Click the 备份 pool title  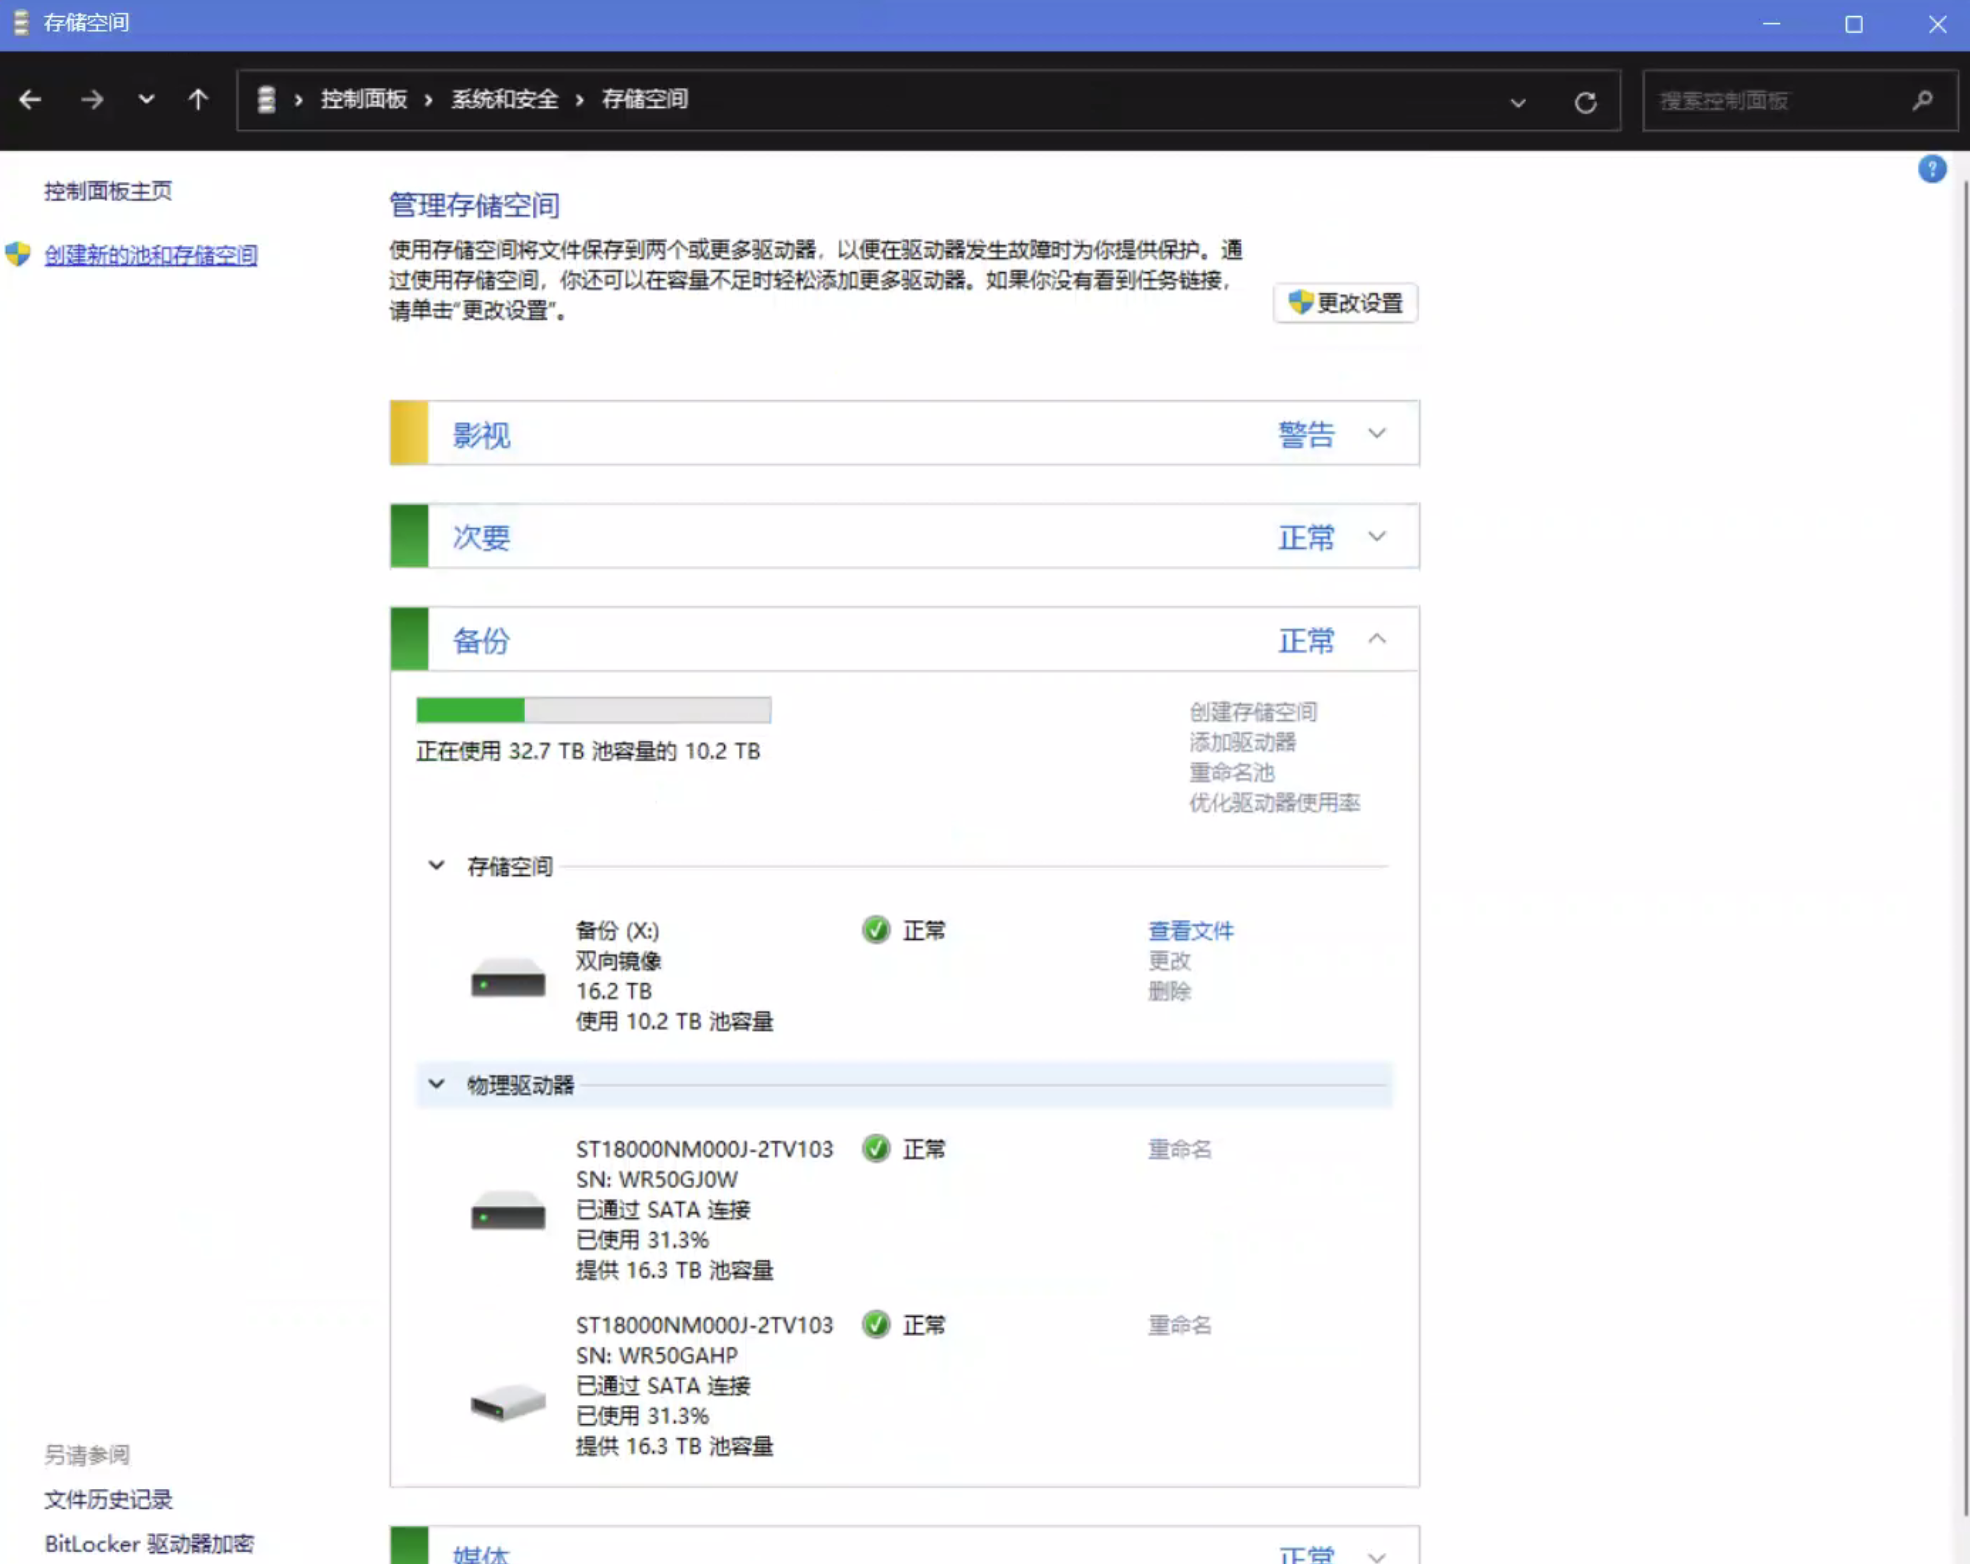coord(481,641)
